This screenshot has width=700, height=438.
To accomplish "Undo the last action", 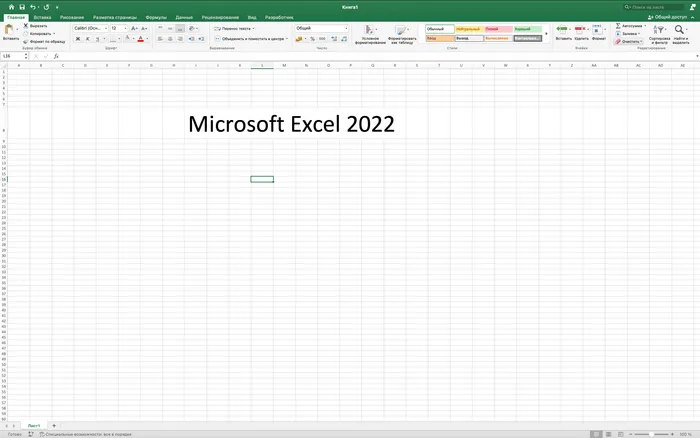I will tap(33, 7).
